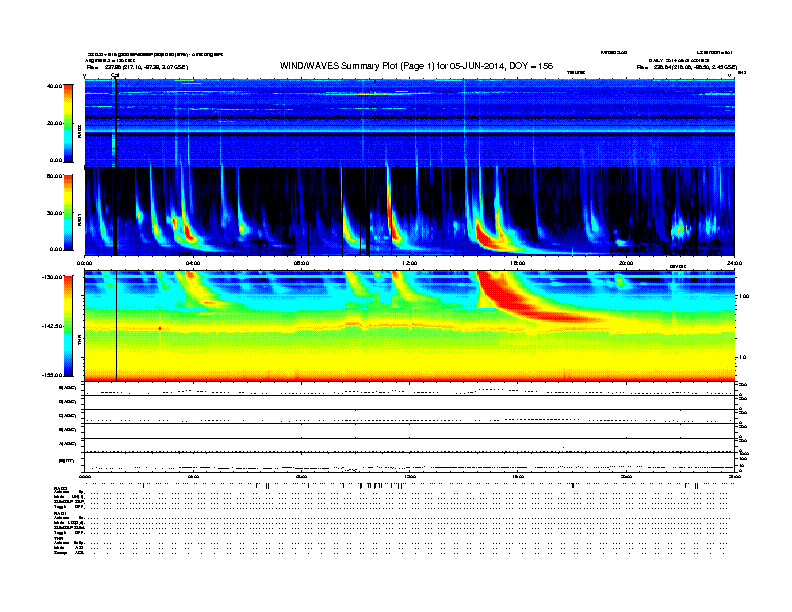Click 00:00 tick label under RAD1 spectrogram
792x612 pixels.
click(84, 263)
